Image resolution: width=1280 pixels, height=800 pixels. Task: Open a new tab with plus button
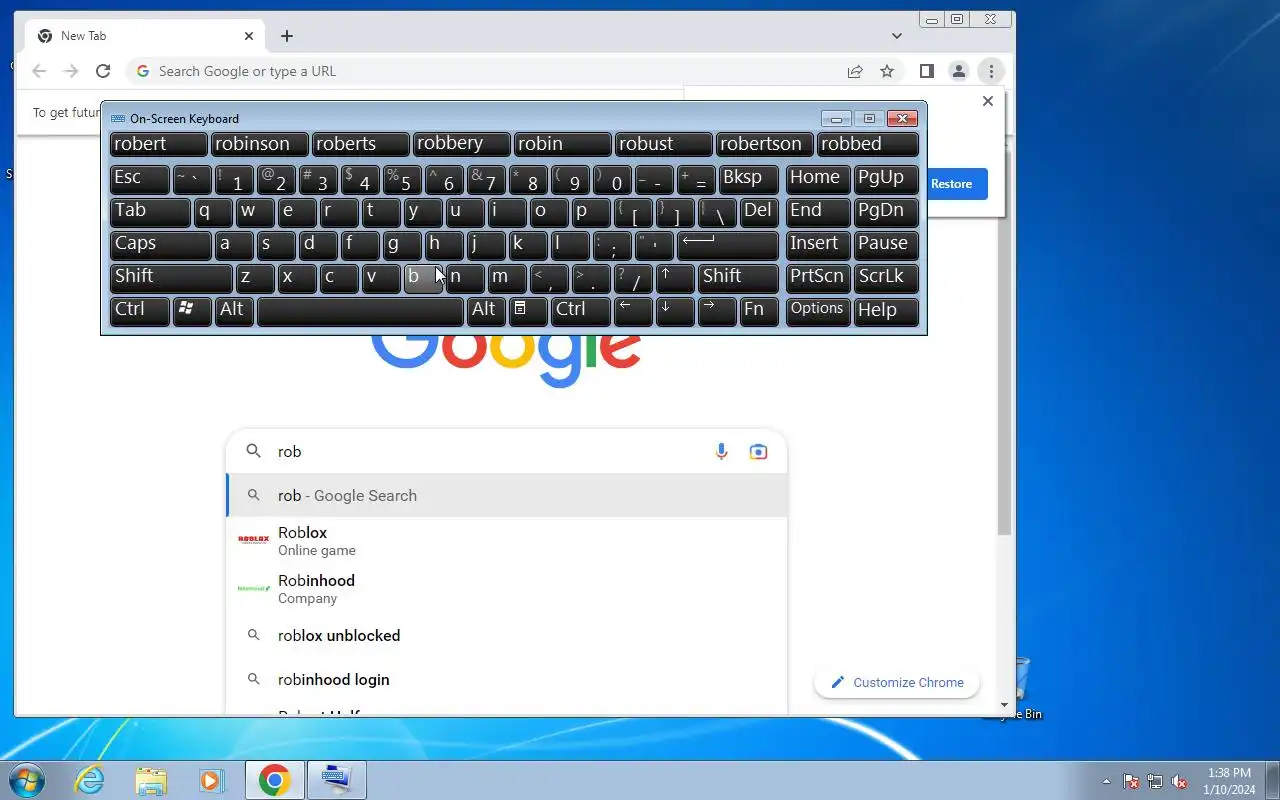coord(287,36)
